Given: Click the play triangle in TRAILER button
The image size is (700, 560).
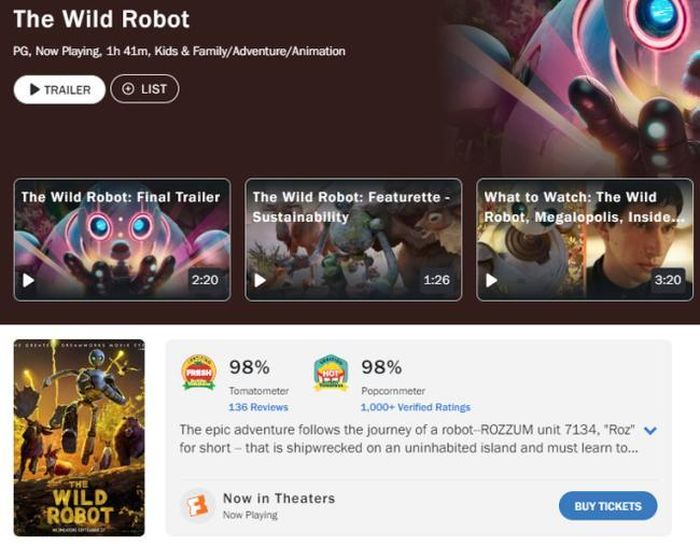Looking at the screenshot, I should click(x=35, y=89).
